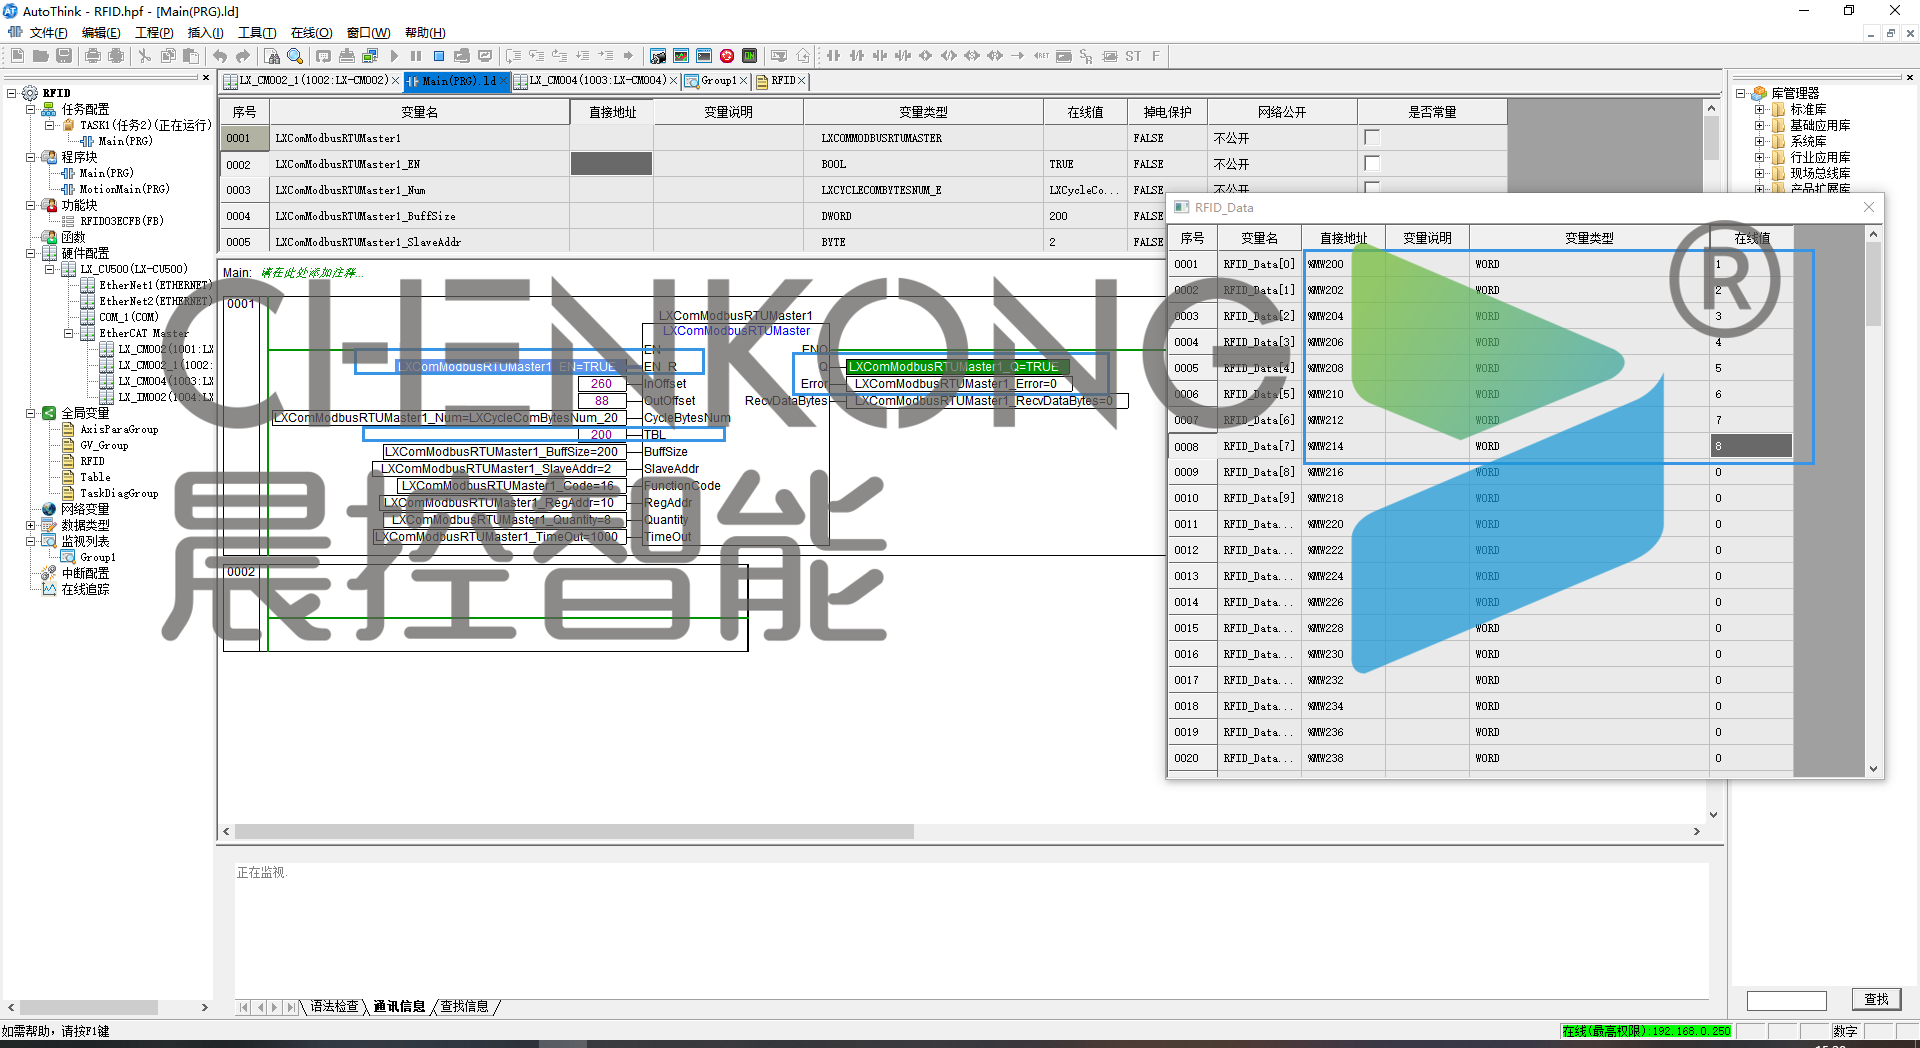Select the 在线追踪 tree item
Image resolution: width=1920 pixels, height=1048 pixels.
[85, 589]
